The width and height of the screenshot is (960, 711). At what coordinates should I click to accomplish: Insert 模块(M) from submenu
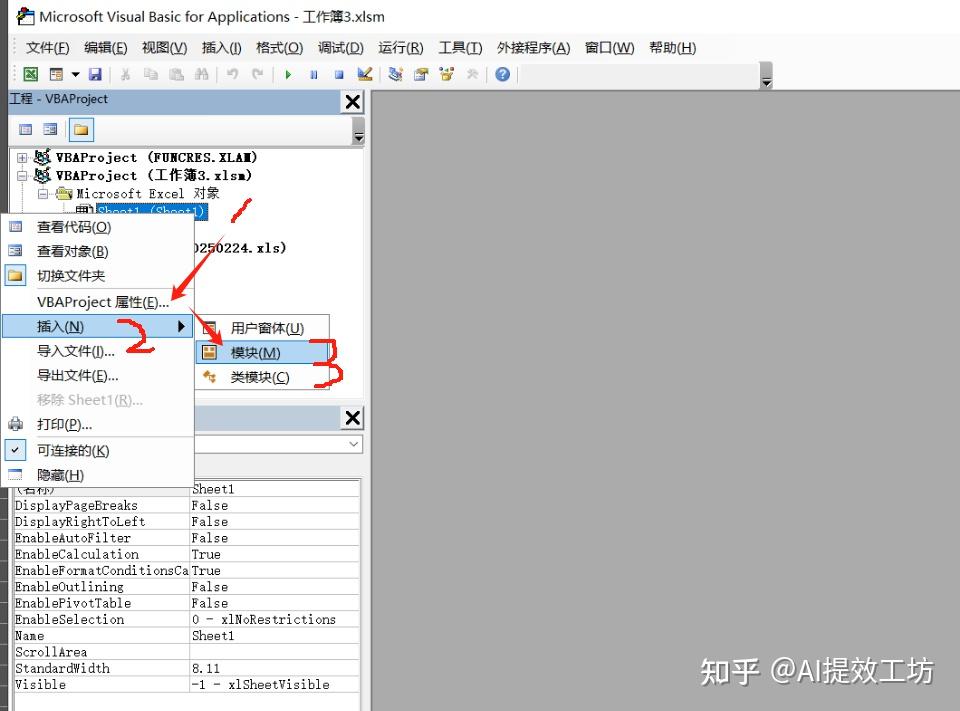pos(263,353)
